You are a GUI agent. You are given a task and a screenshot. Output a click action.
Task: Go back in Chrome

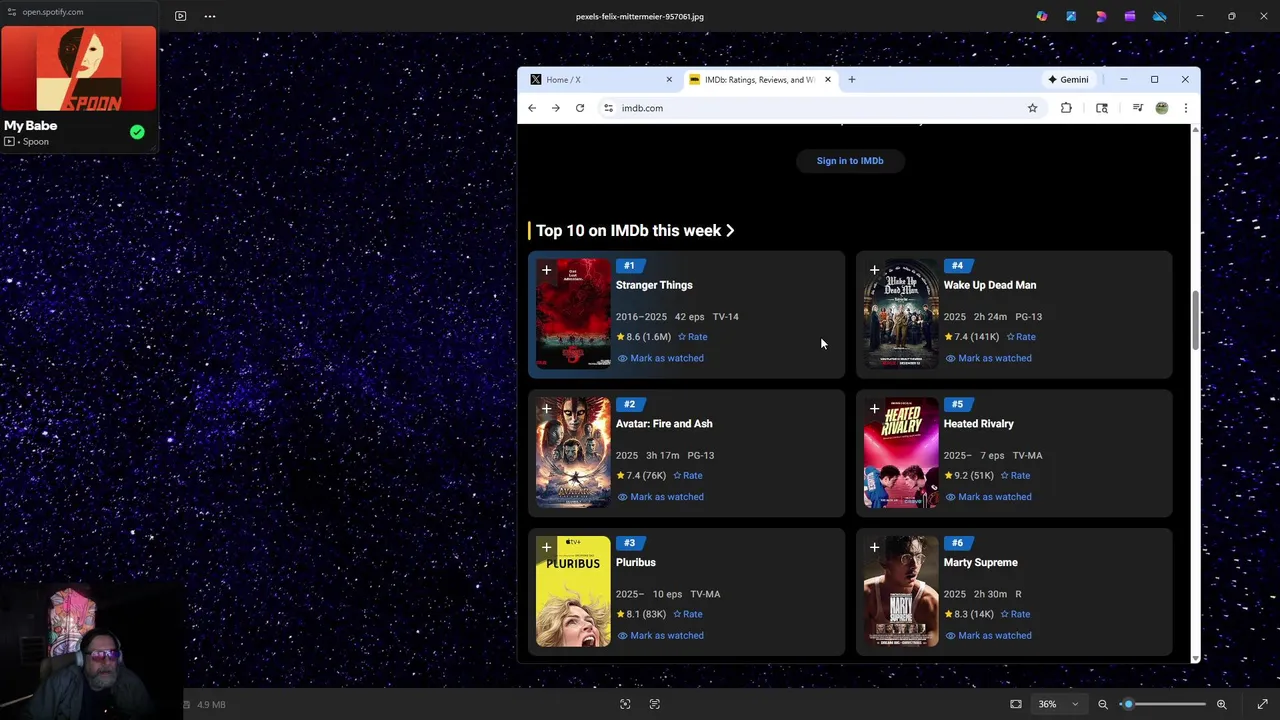[532, 108]
